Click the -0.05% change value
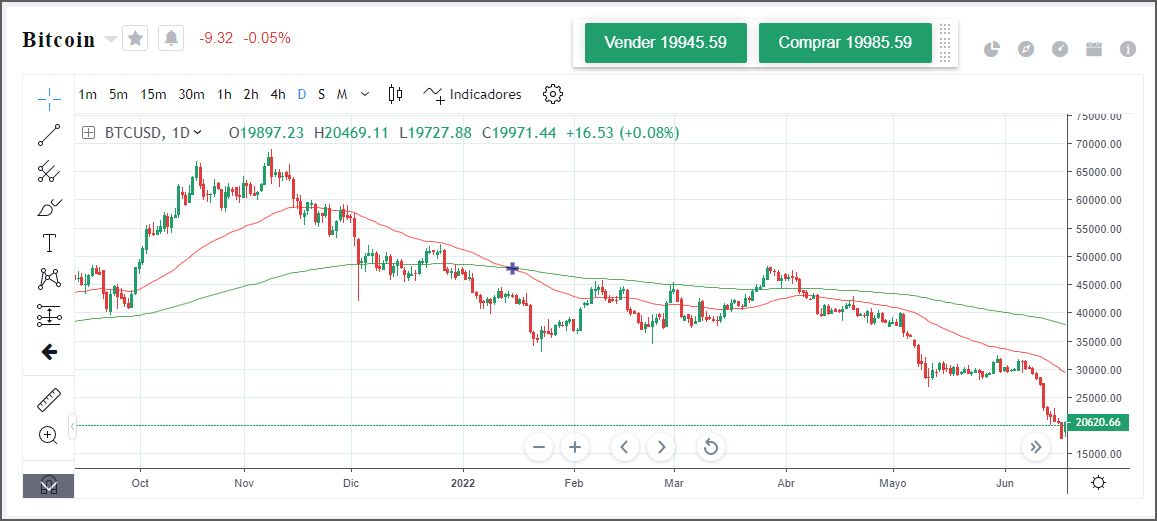The width and height of the screenshot is (1157, 521). [267, 38]
